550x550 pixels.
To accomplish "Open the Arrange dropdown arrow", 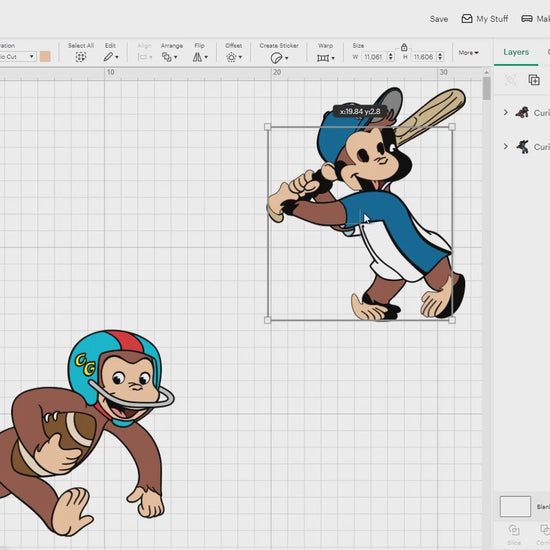I will [175, 57].
